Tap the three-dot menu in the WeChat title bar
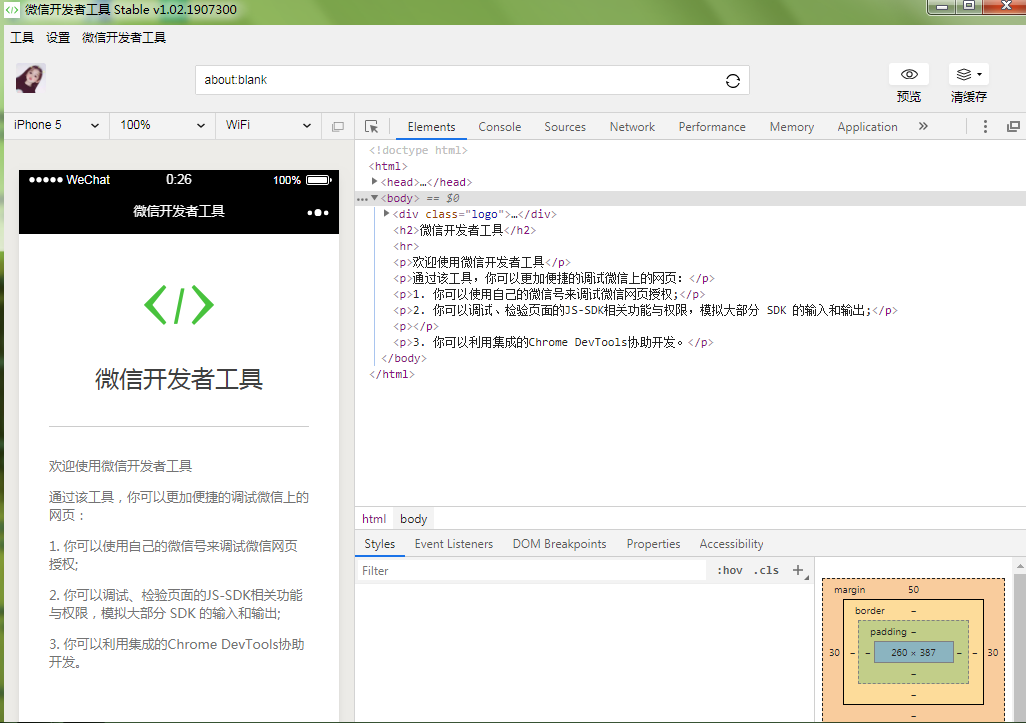Screen dimensions: 1026x723 pos(318,212)
